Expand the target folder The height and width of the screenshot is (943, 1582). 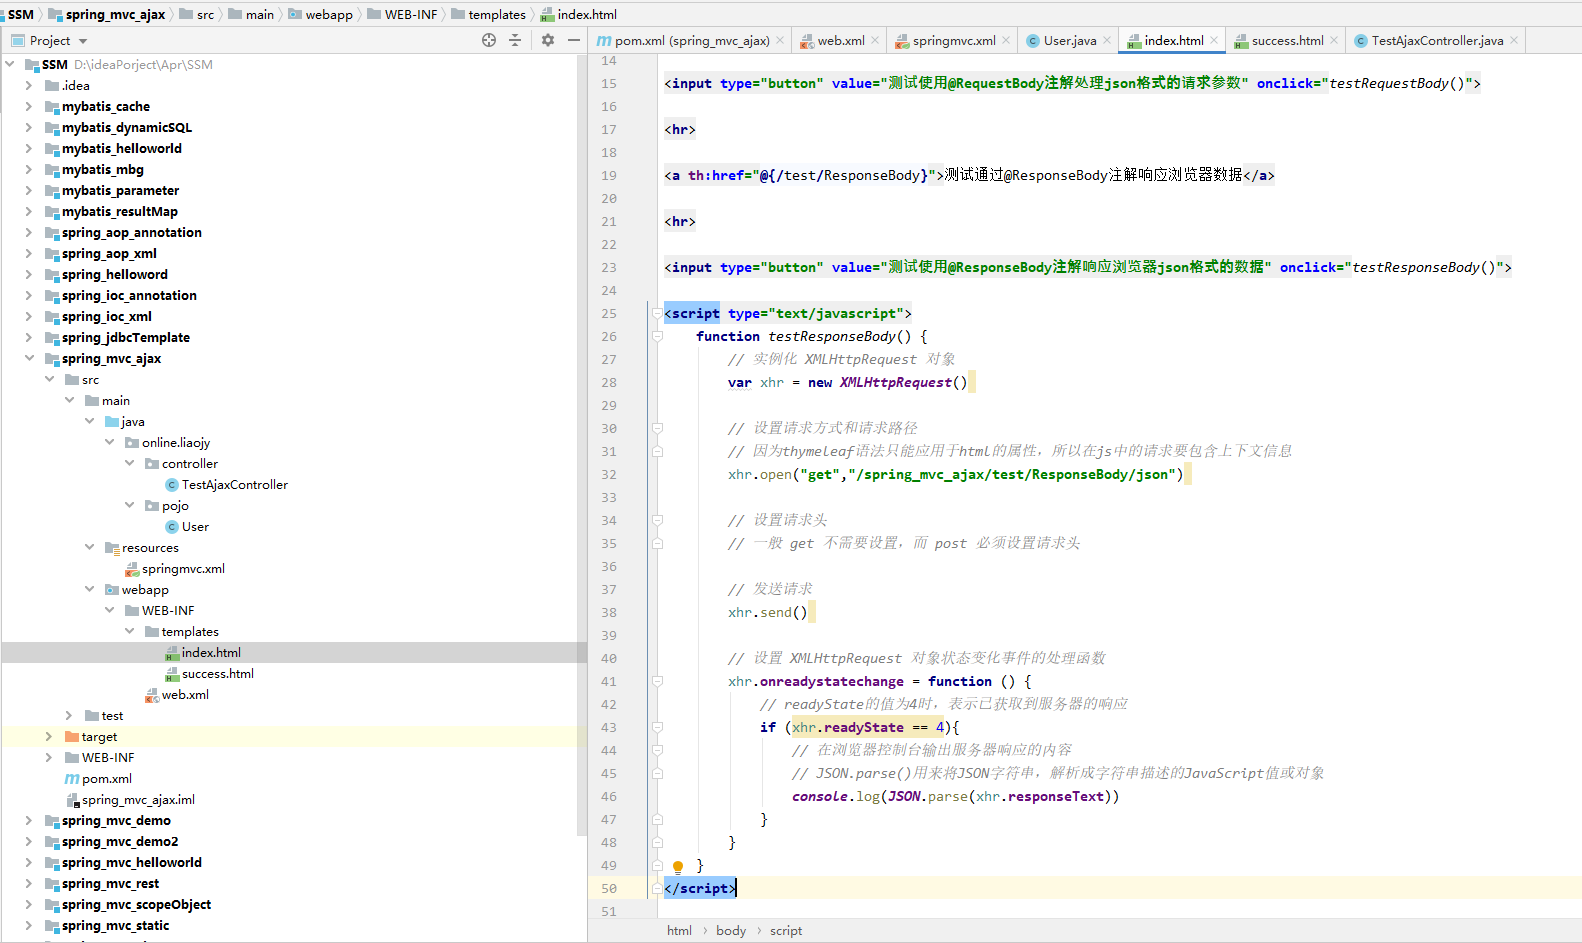pyautogui.click(x=49, y=736)
